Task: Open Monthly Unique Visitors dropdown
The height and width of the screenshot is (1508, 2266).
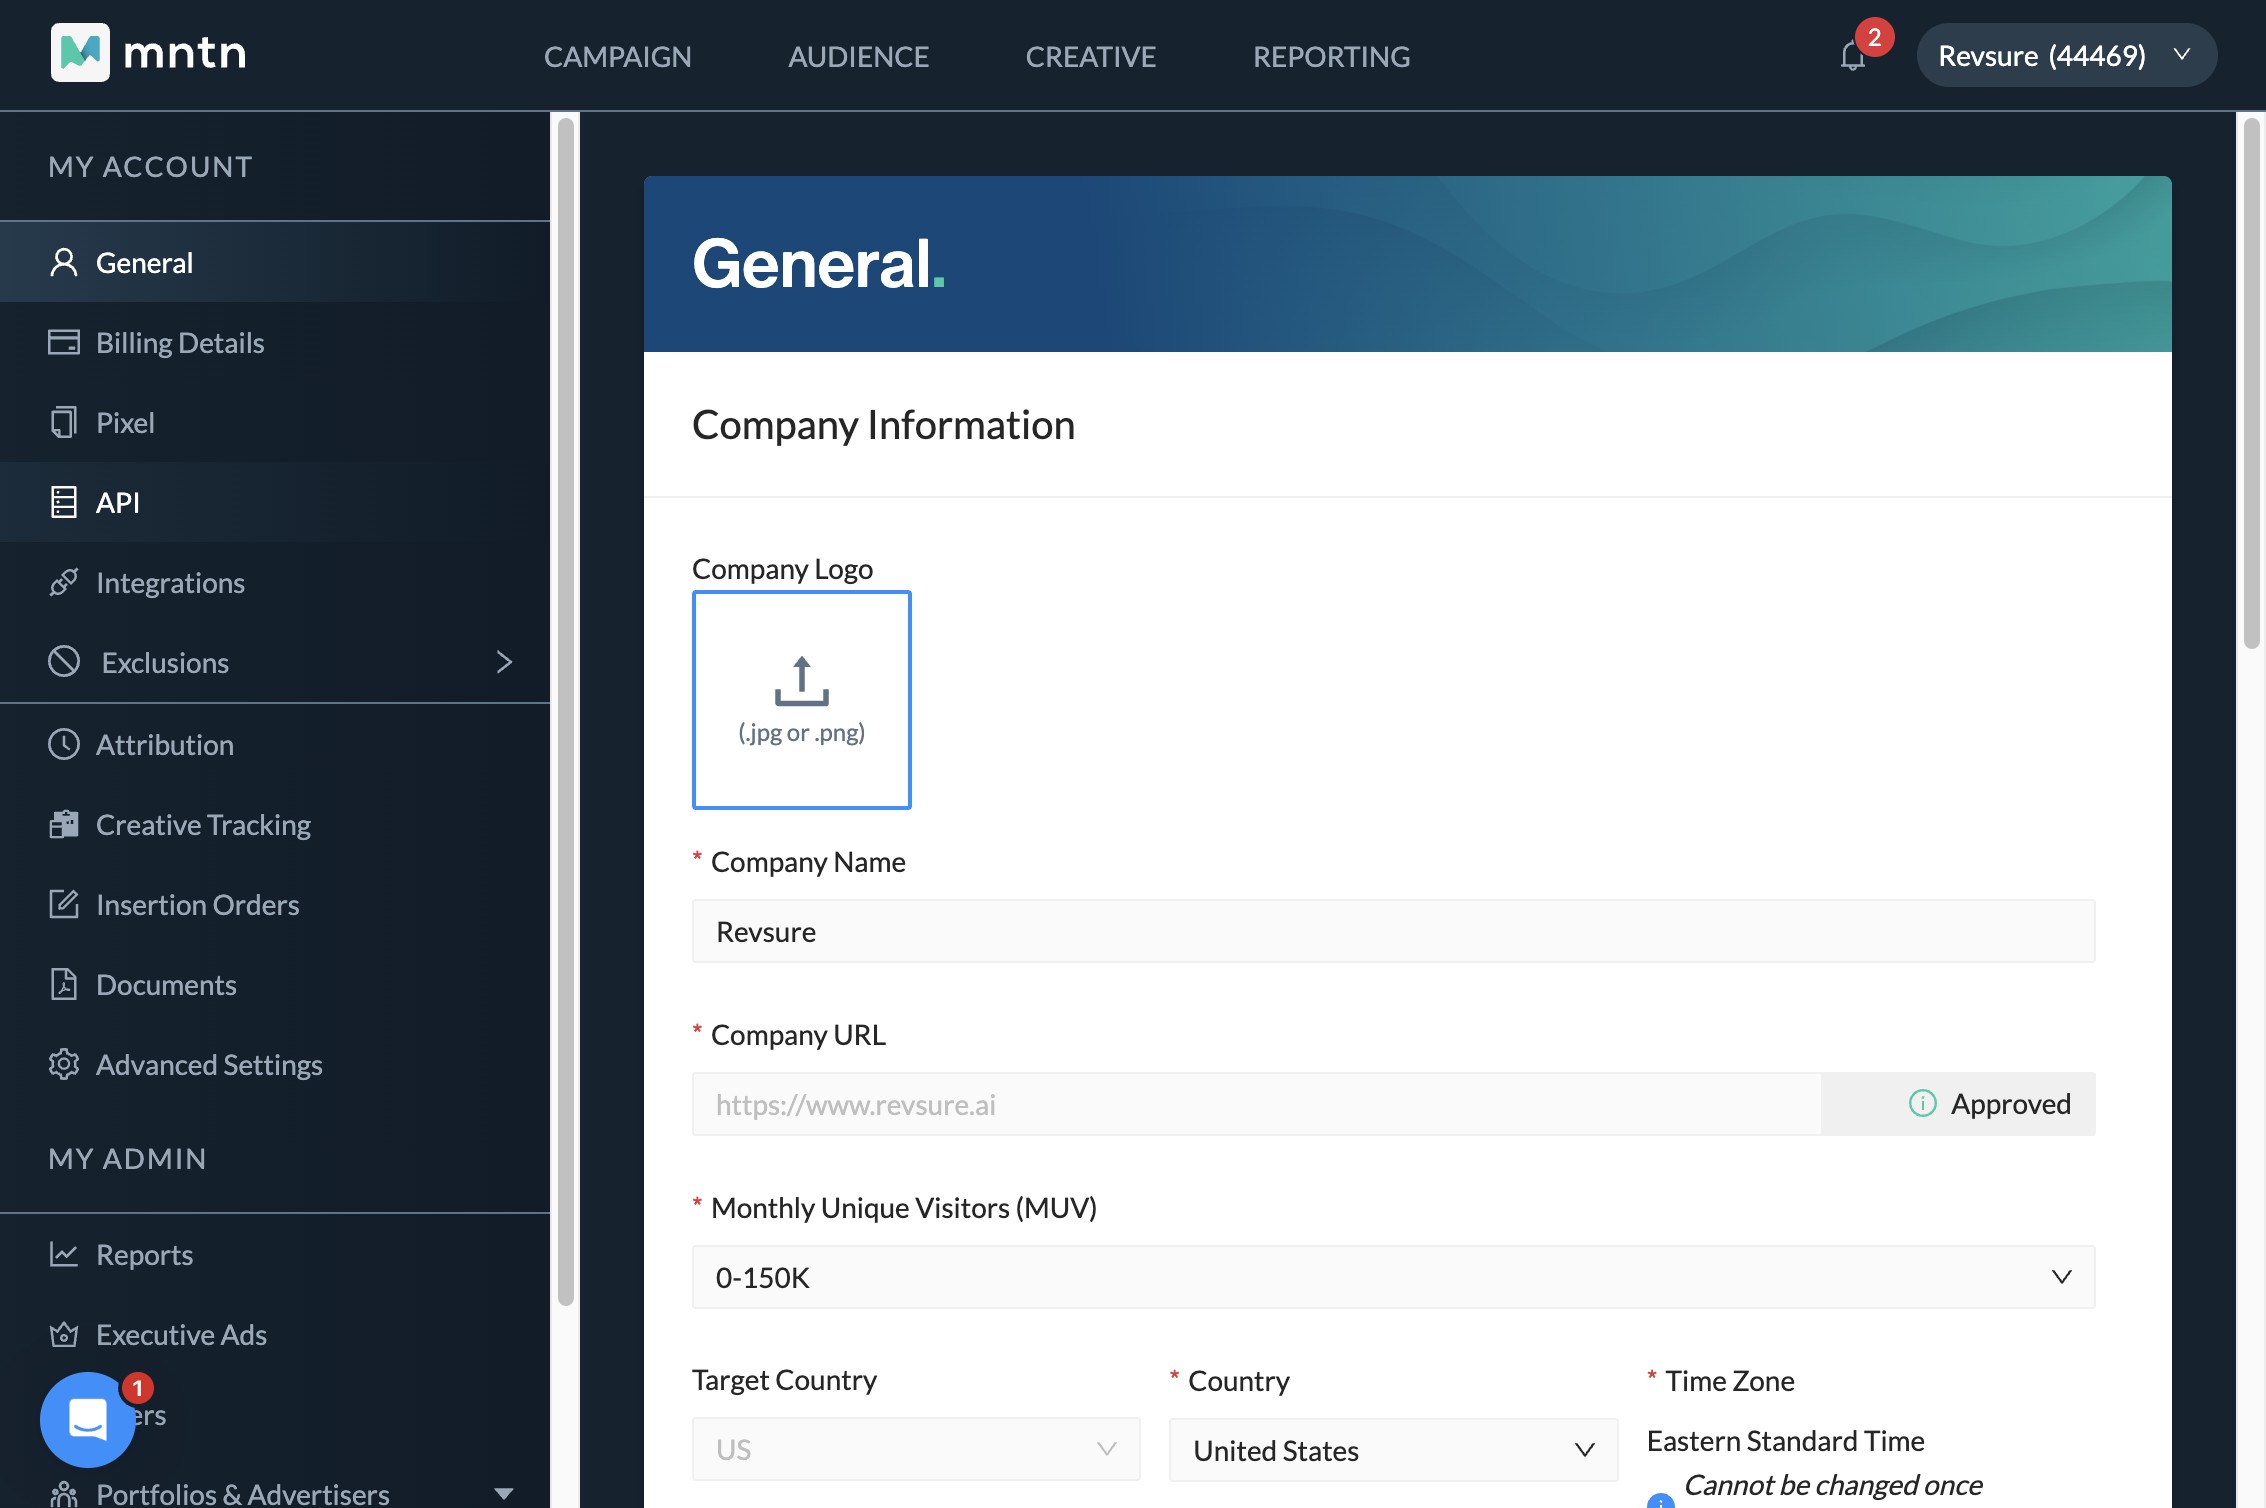Action: click(x=1393, y=1277)
